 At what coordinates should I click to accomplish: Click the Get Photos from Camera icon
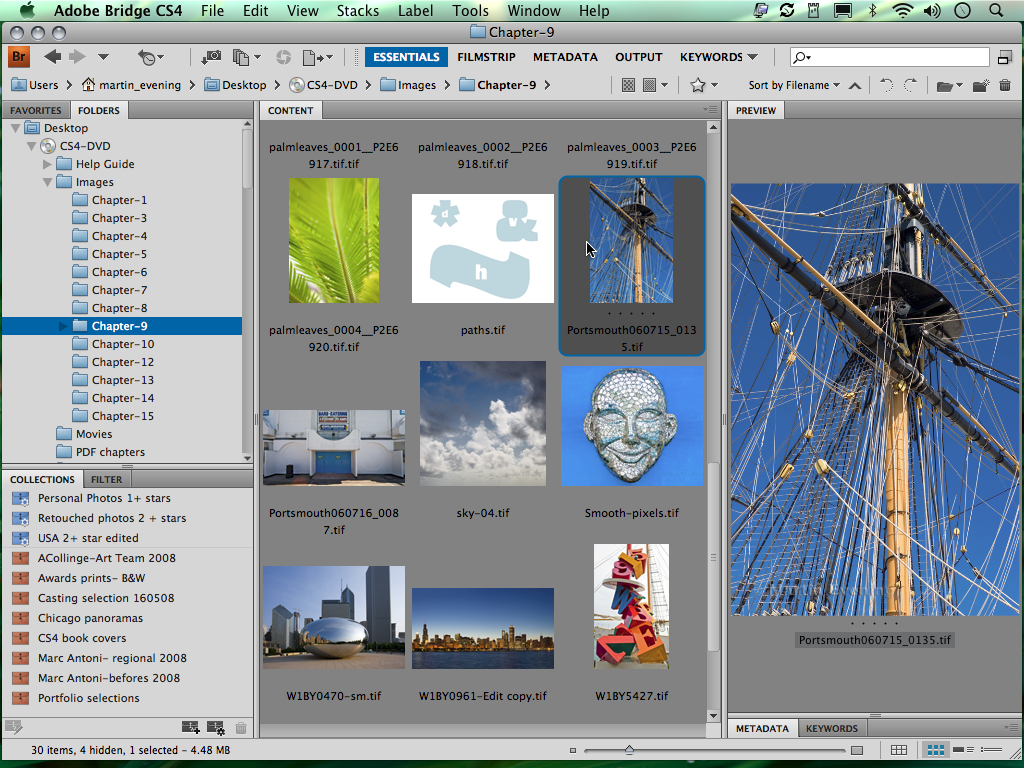click(x=210, y=57)
